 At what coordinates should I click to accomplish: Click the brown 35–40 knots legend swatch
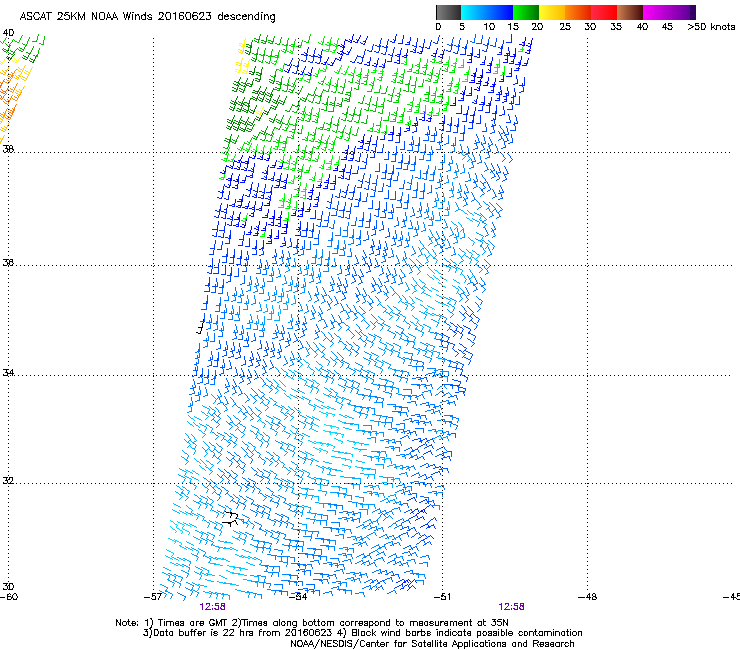(x=630, y=12)
